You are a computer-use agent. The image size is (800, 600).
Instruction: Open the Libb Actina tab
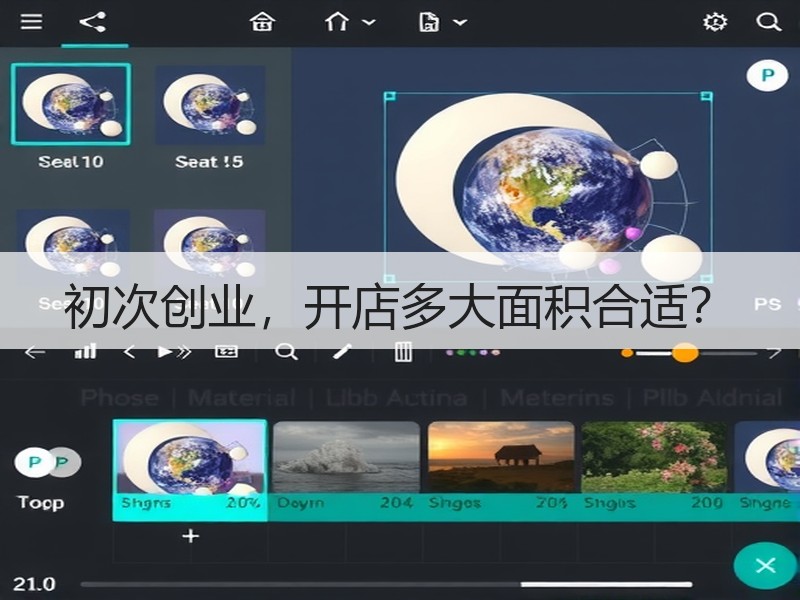396,398
